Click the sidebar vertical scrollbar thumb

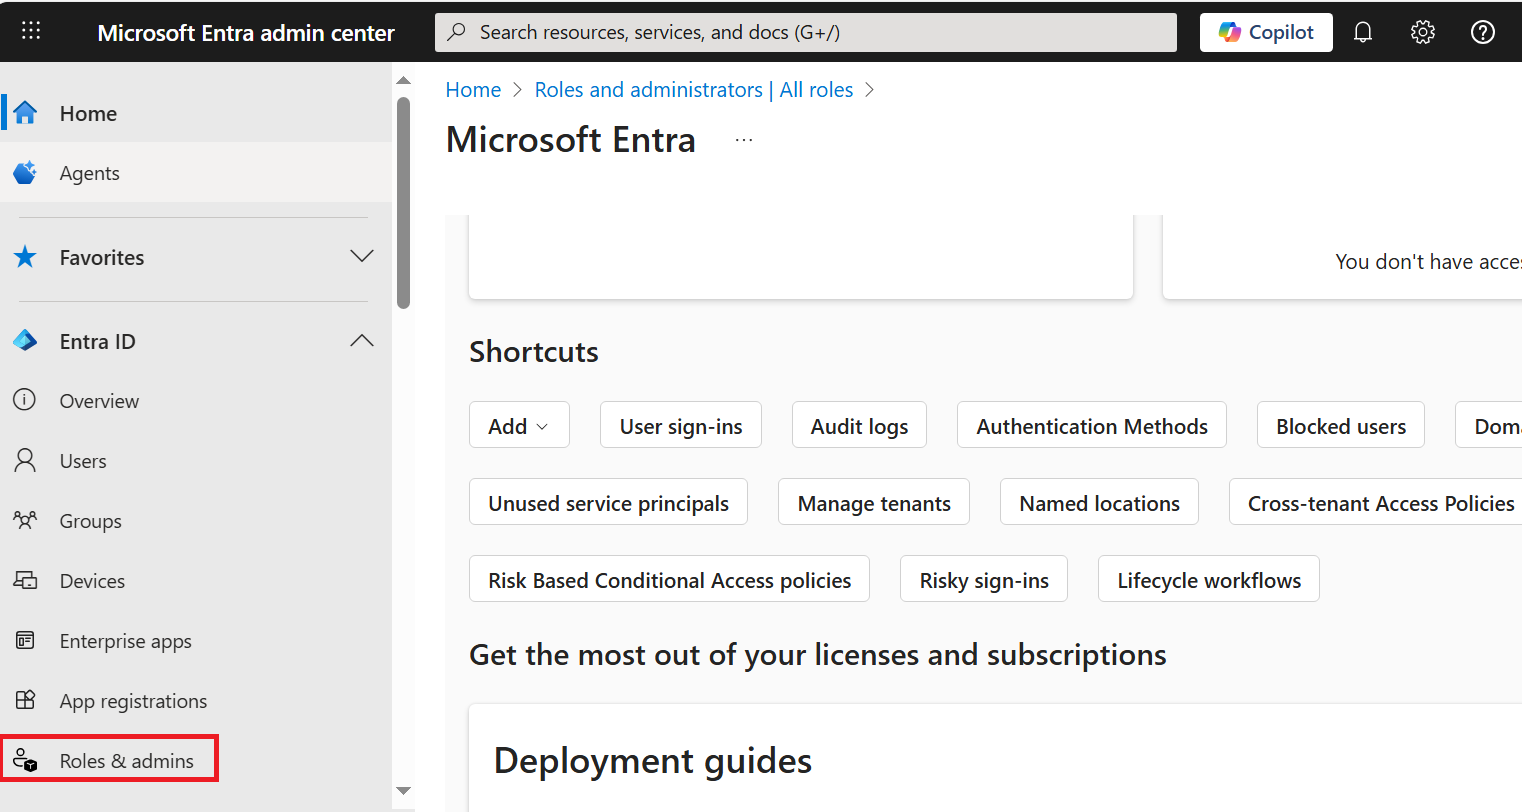point(404,203)
